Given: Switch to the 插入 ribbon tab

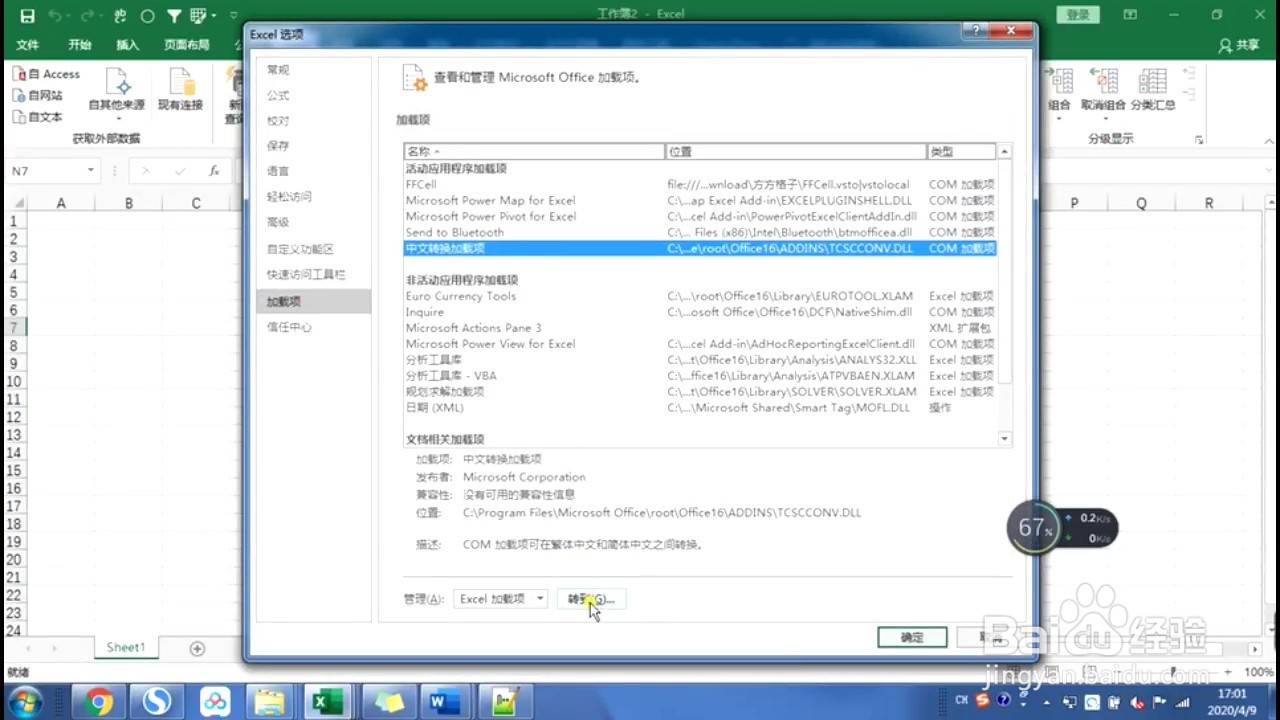Looking at the screenshot, I should click(127, 45).
